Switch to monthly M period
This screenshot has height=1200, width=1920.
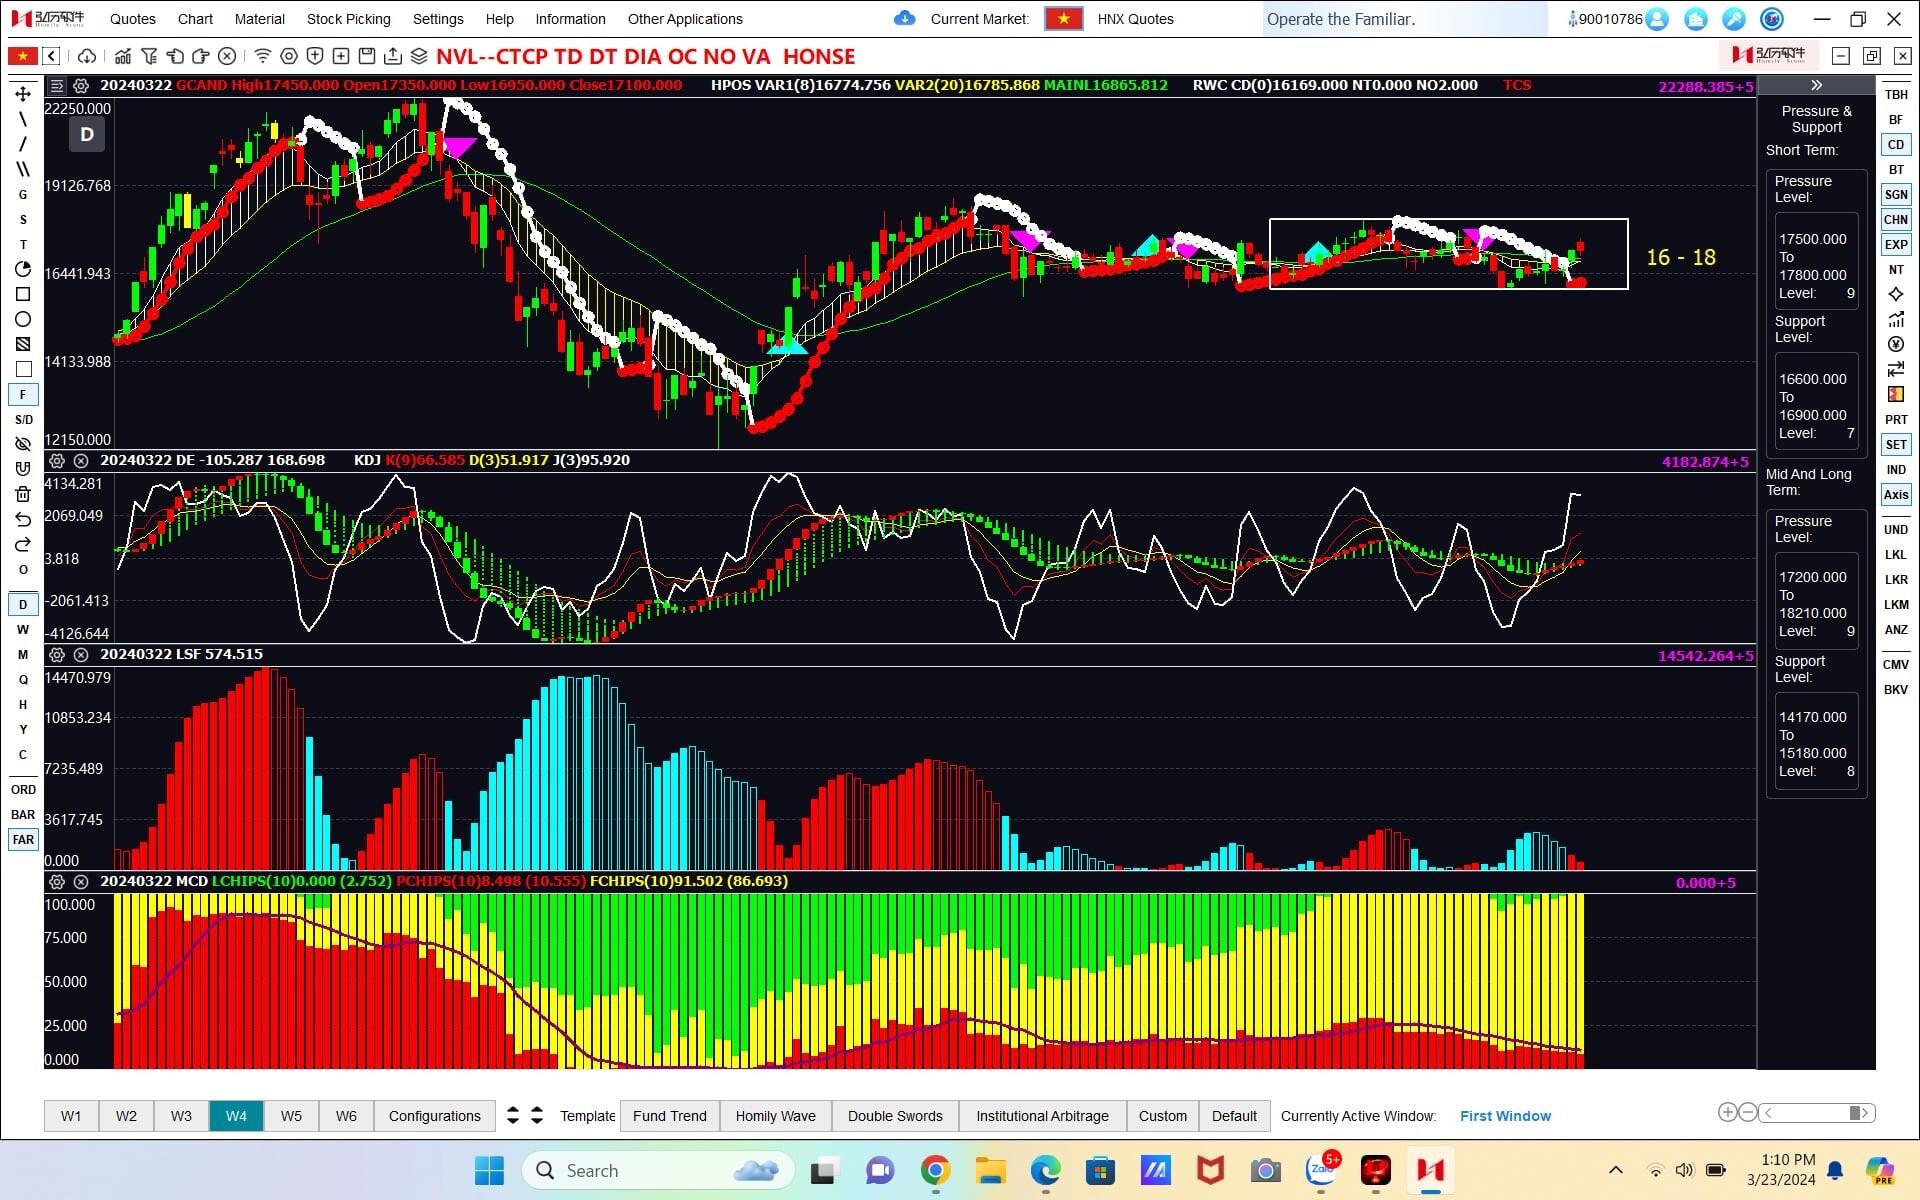23,654
